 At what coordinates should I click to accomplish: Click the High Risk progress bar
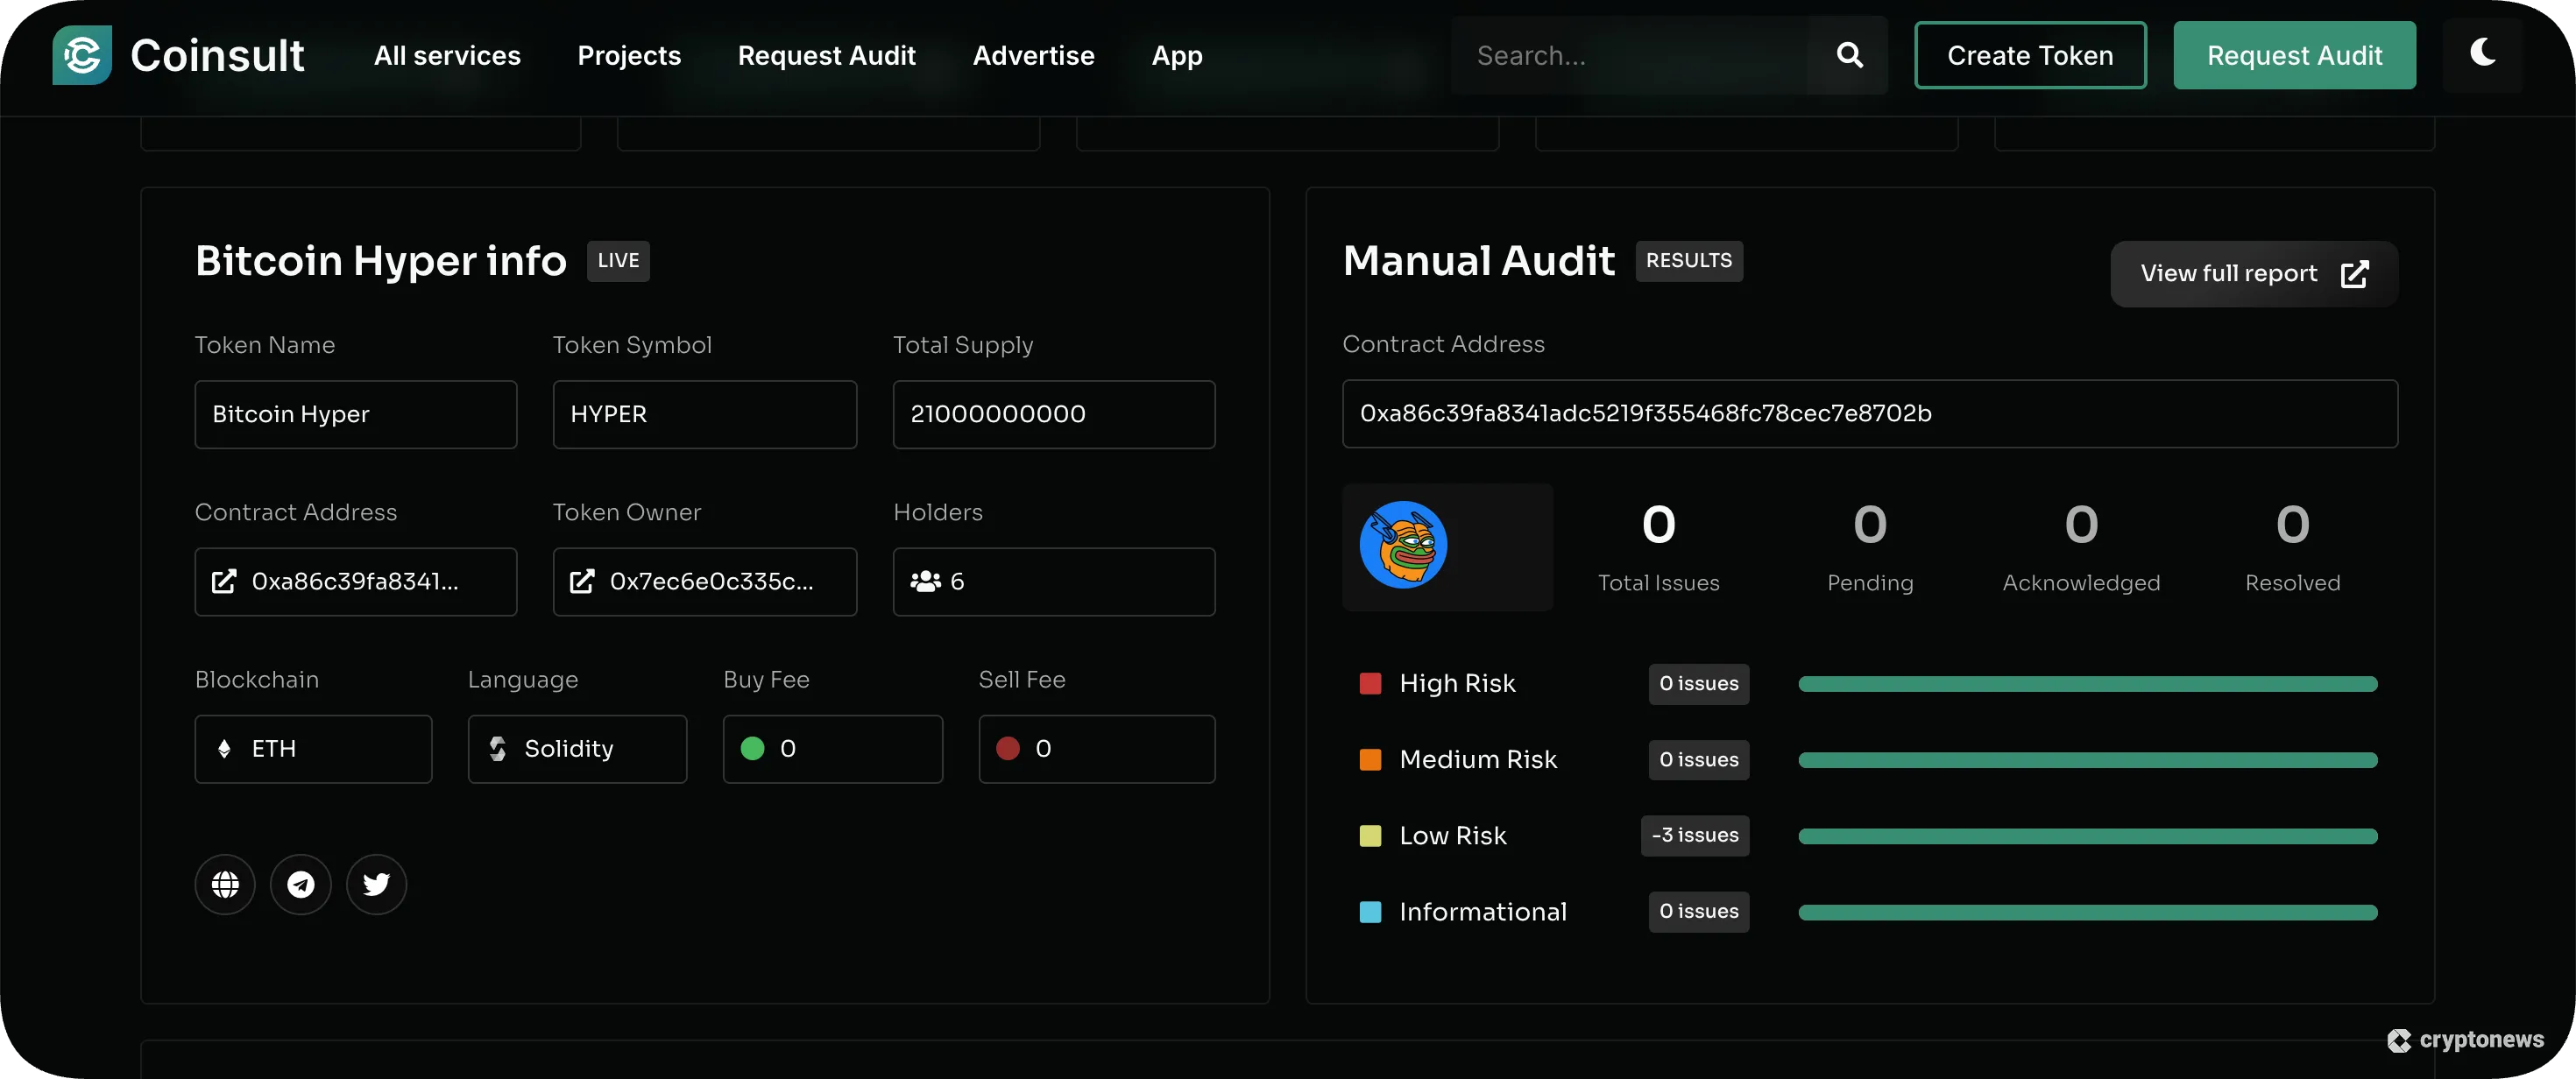coord(2087,684)
